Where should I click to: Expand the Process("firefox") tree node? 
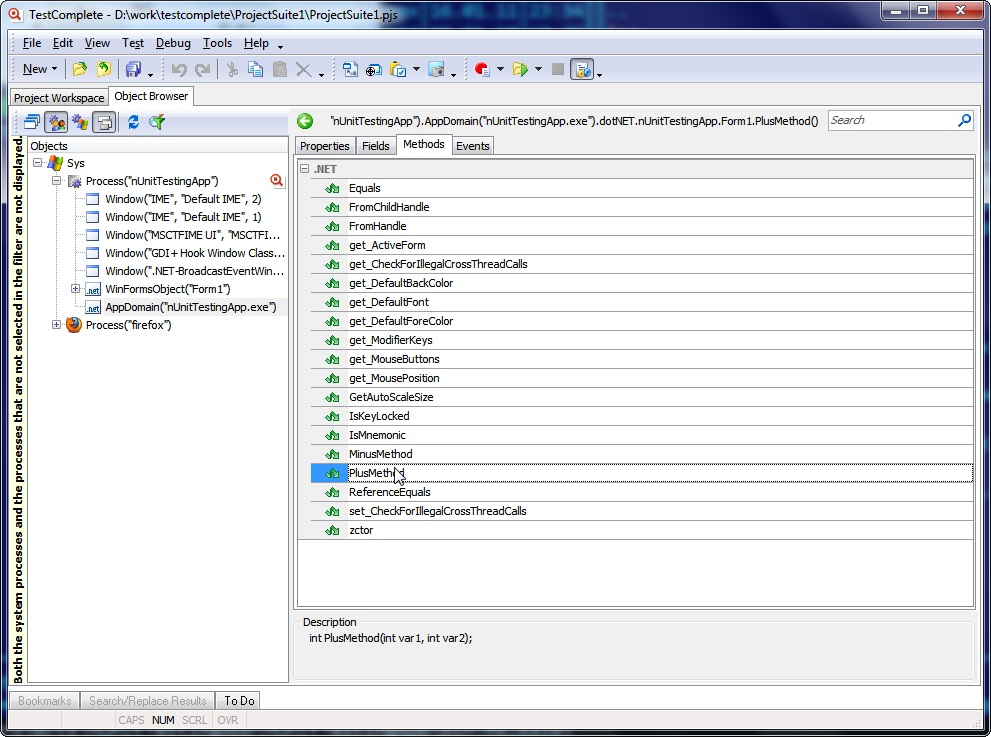[57, 325]
